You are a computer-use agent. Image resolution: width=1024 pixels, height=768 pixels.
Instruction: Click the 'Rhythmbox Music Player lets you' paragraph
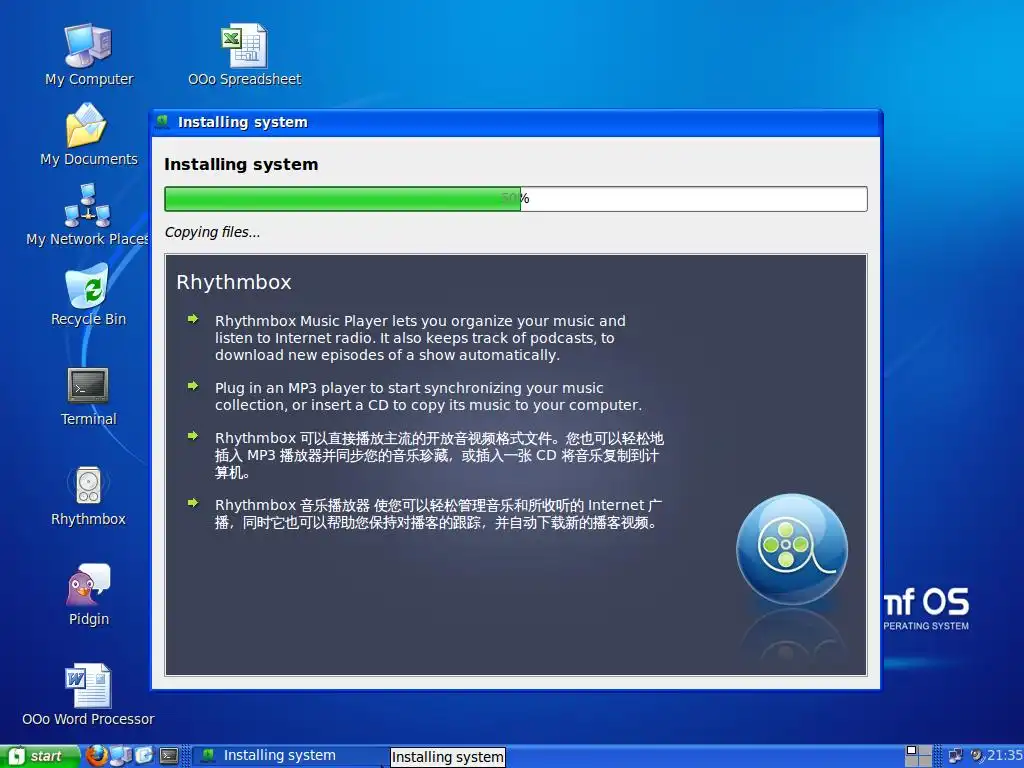pyautogui.click(x=420, y=338)
